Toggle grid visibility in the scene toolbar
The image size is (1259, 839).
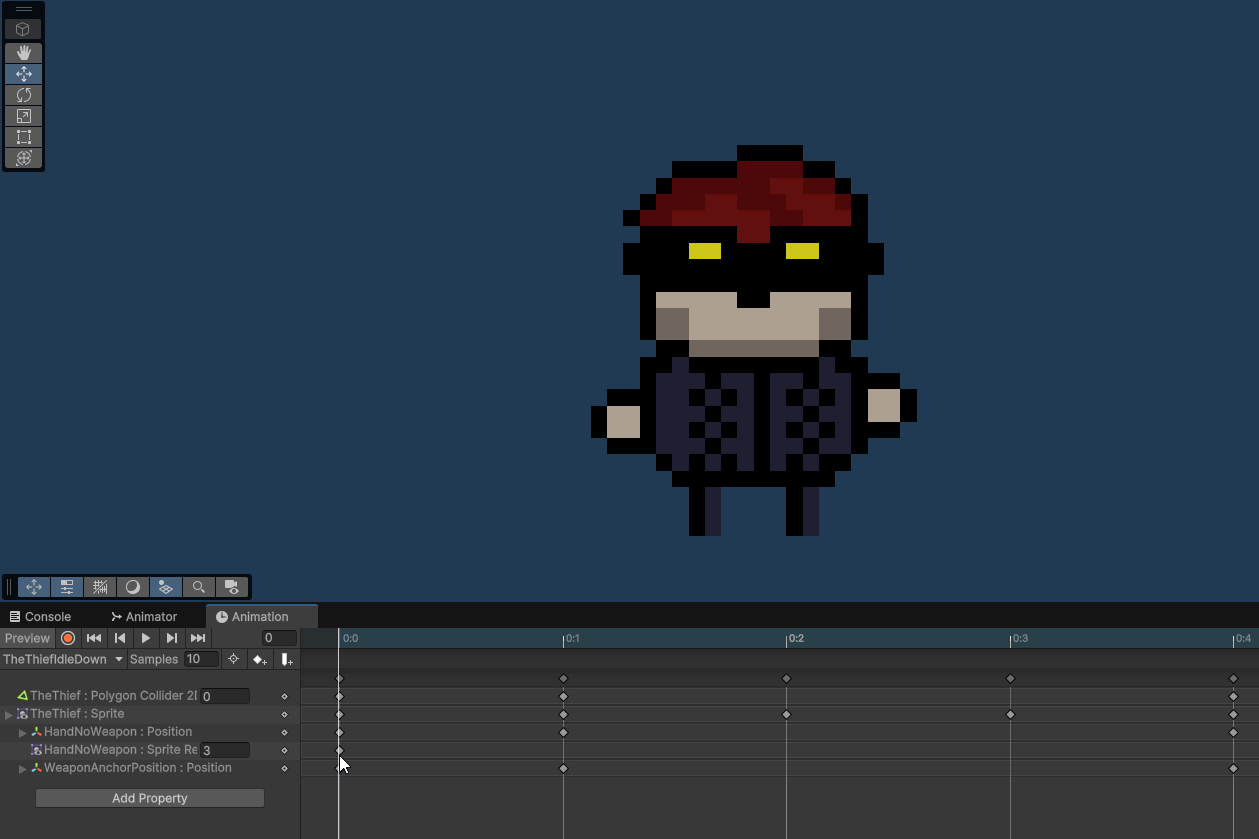click(x=100, y=587)
